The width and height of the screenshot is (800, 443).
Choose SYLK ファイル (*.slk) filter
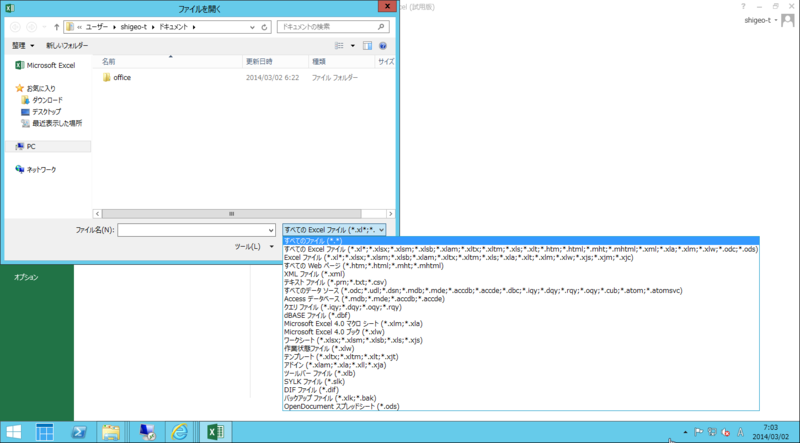point(521,381)
